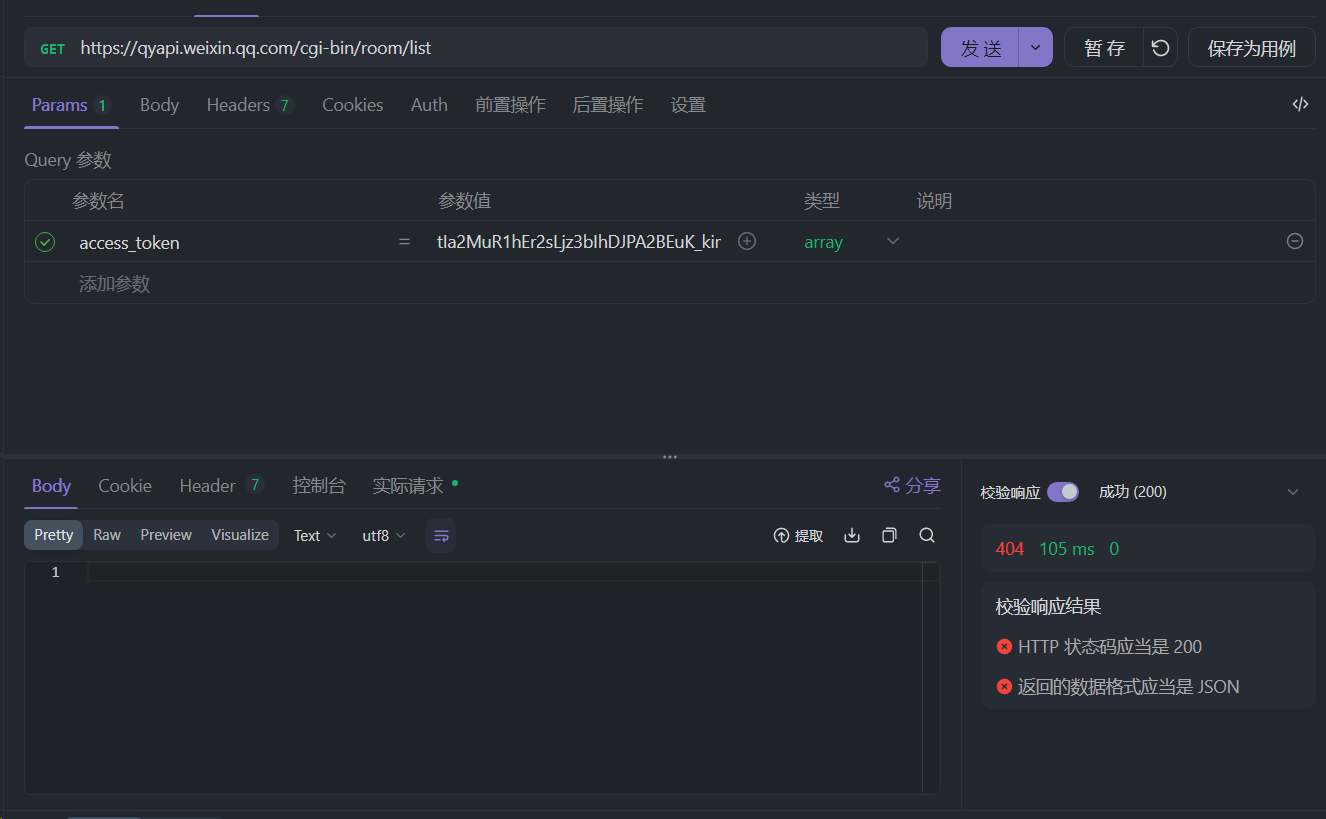Download the response body
Viewport: 1326px width, 819px height.
click(851, 535)
